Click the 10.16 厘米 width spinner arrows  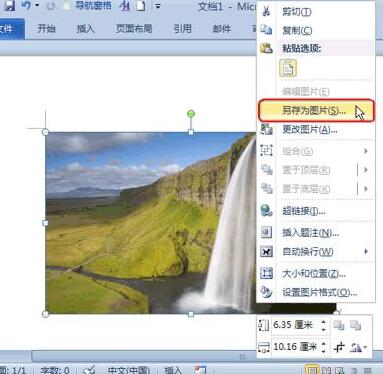pyautogui.click(x=323, y=347)
